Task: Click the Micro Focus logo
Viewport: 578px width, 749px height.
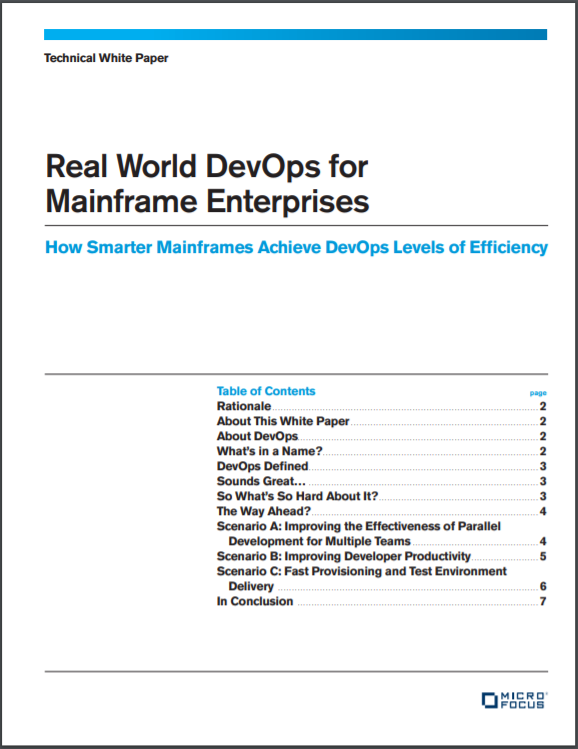Action: 514,700
